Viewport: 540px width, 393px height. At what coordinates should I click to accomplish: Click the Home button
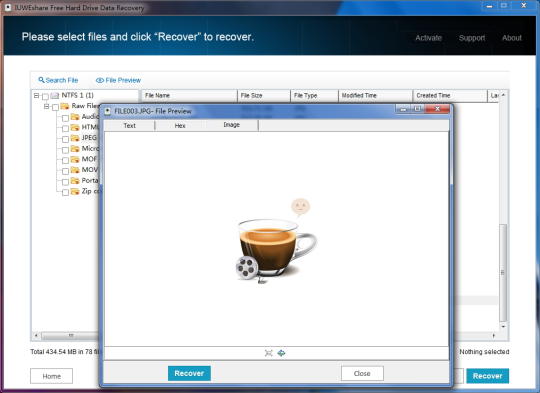pyautogui.click(x=52, y=376)
